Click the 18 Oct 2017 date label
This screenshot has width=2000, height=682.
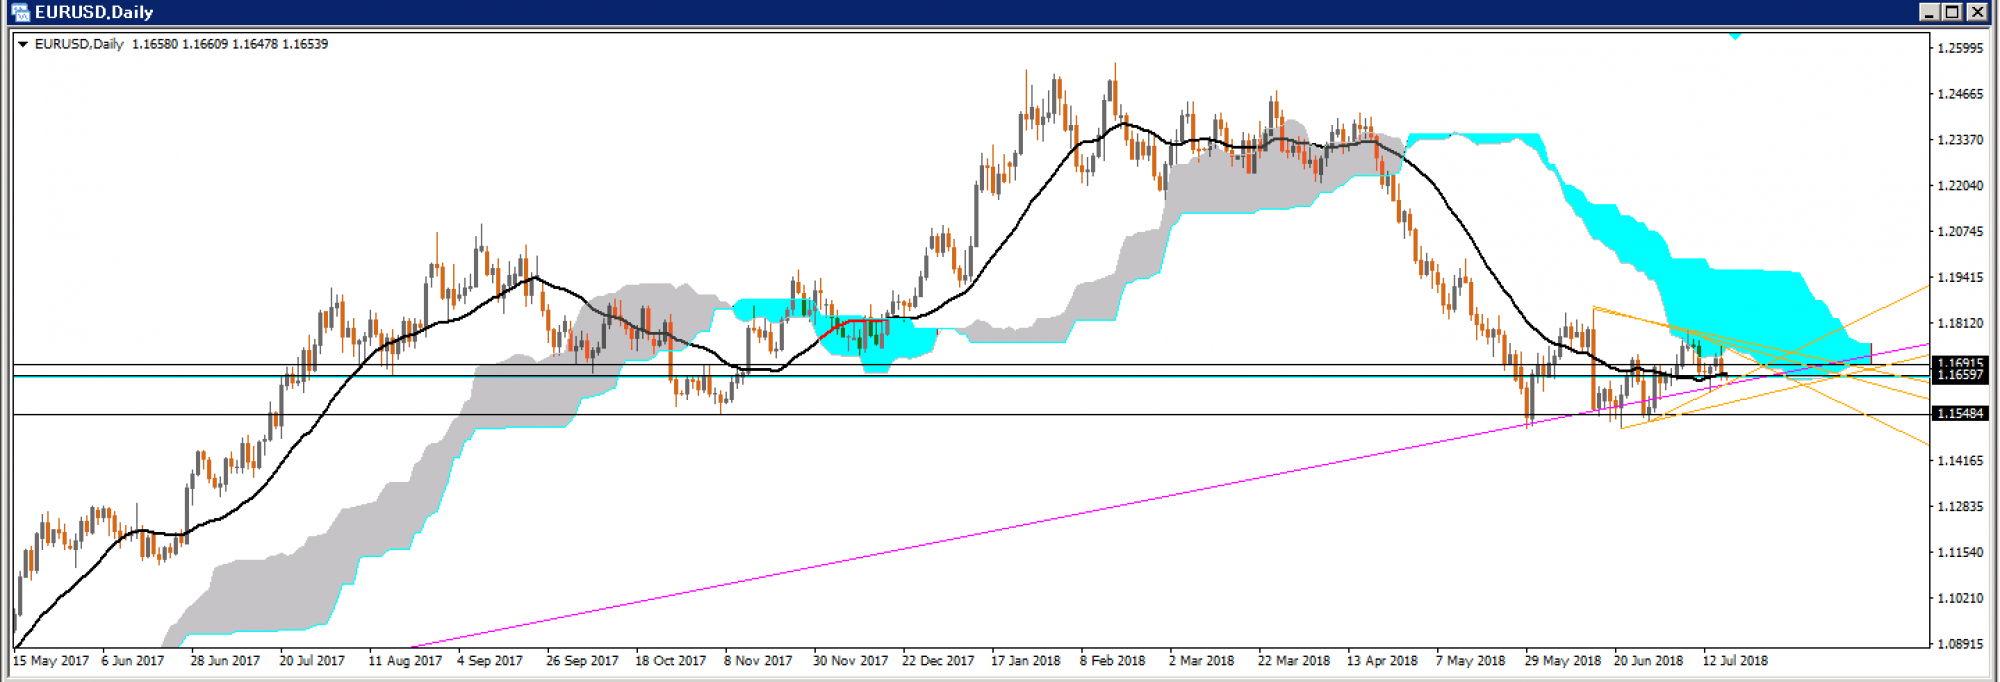tap(670, 661)
